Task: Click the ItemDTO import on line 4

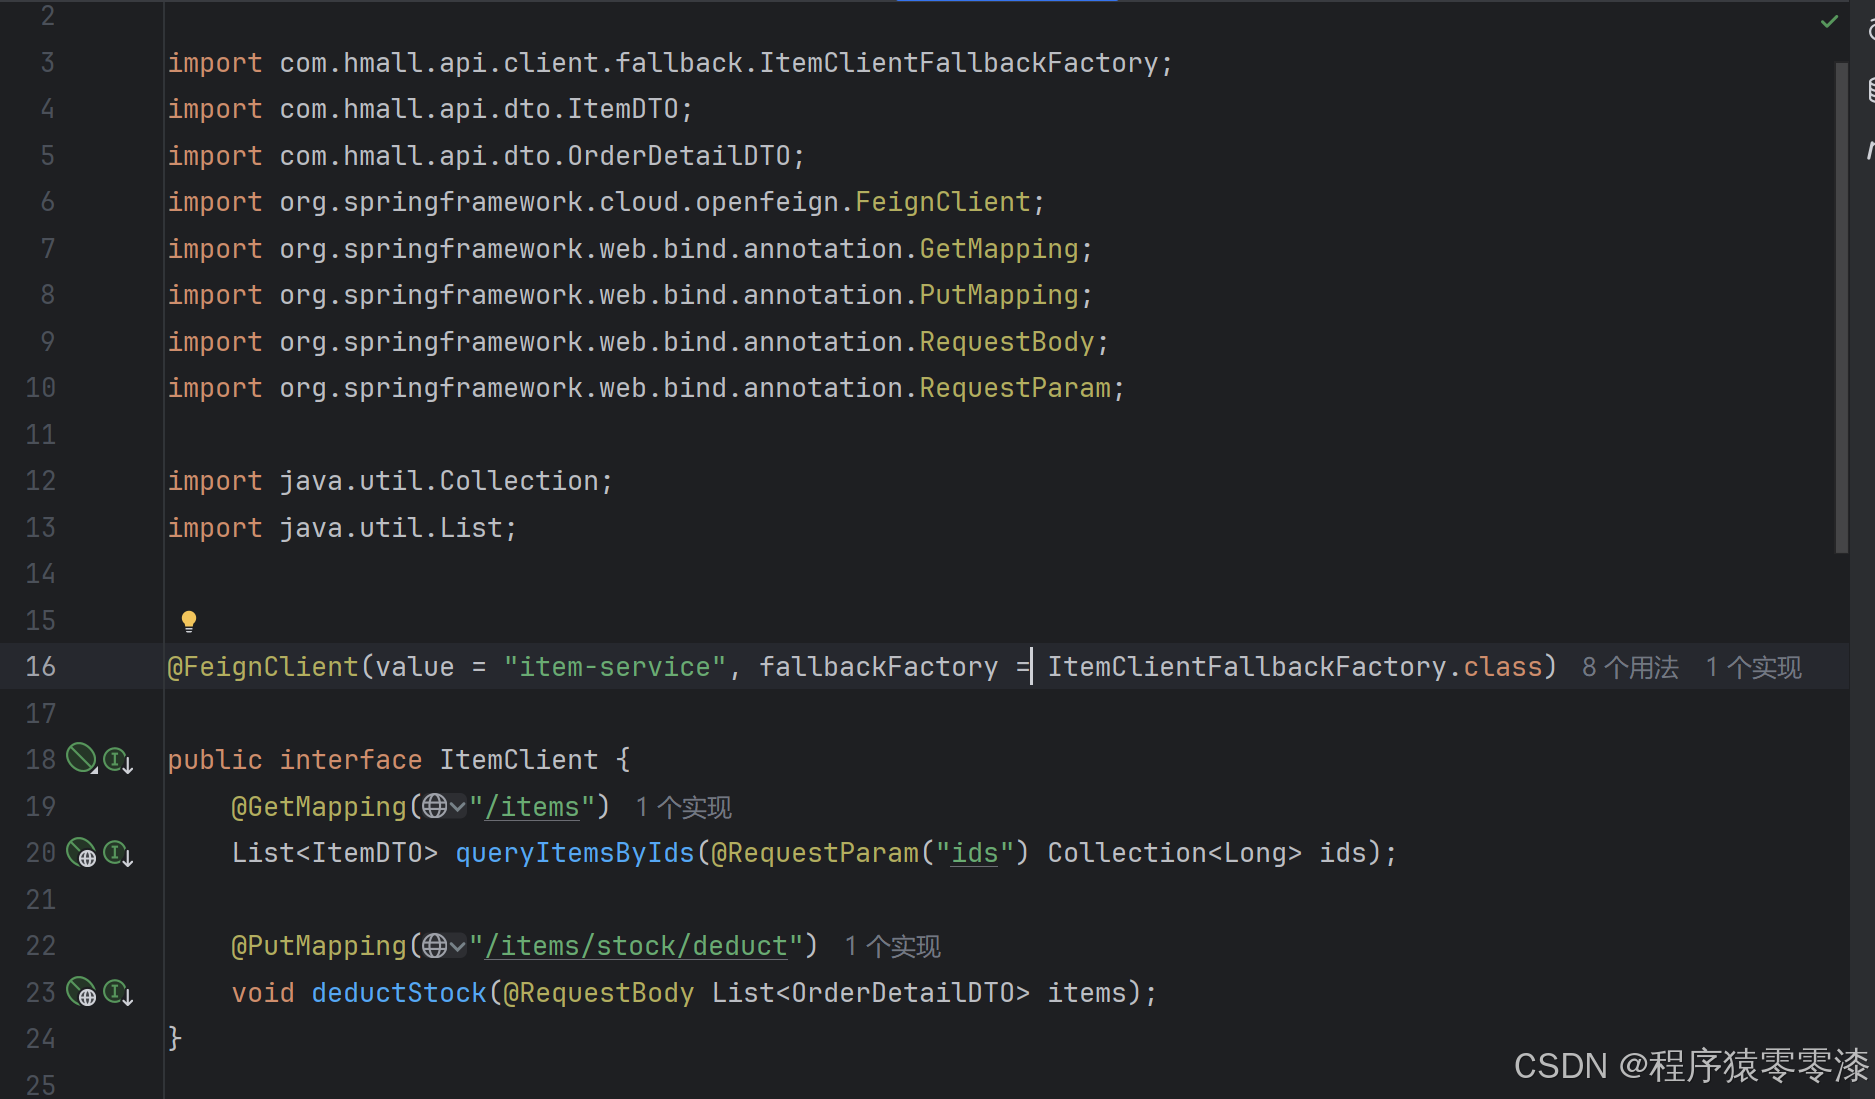Action: (x=430, y=109)
